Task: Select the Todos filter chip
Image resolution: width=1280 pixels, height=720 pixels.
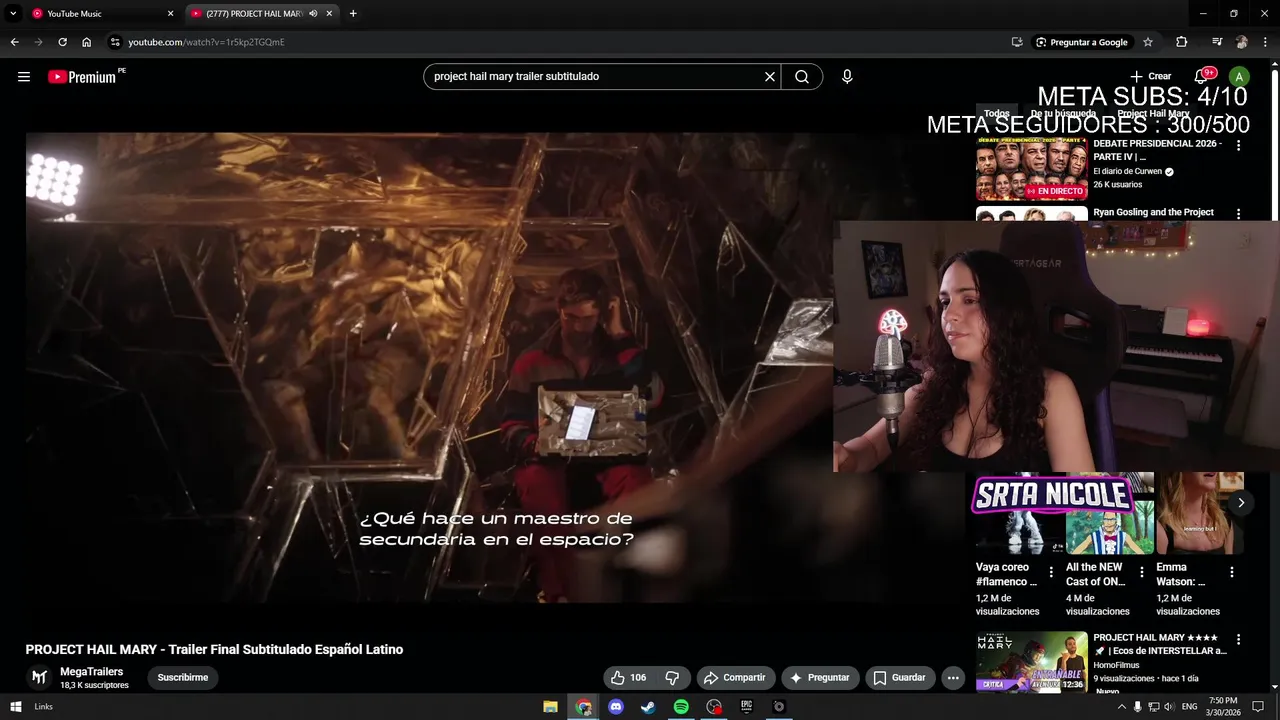Action: pyautogui.click(x=997, y=114)
